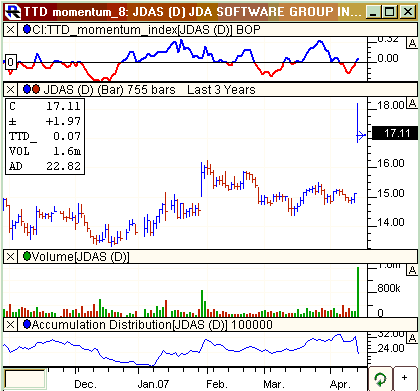Click blue up-bar color dot for JDAS
This screenshot has width=420, height=391.
pyautogui.click(x=27, y=89)
